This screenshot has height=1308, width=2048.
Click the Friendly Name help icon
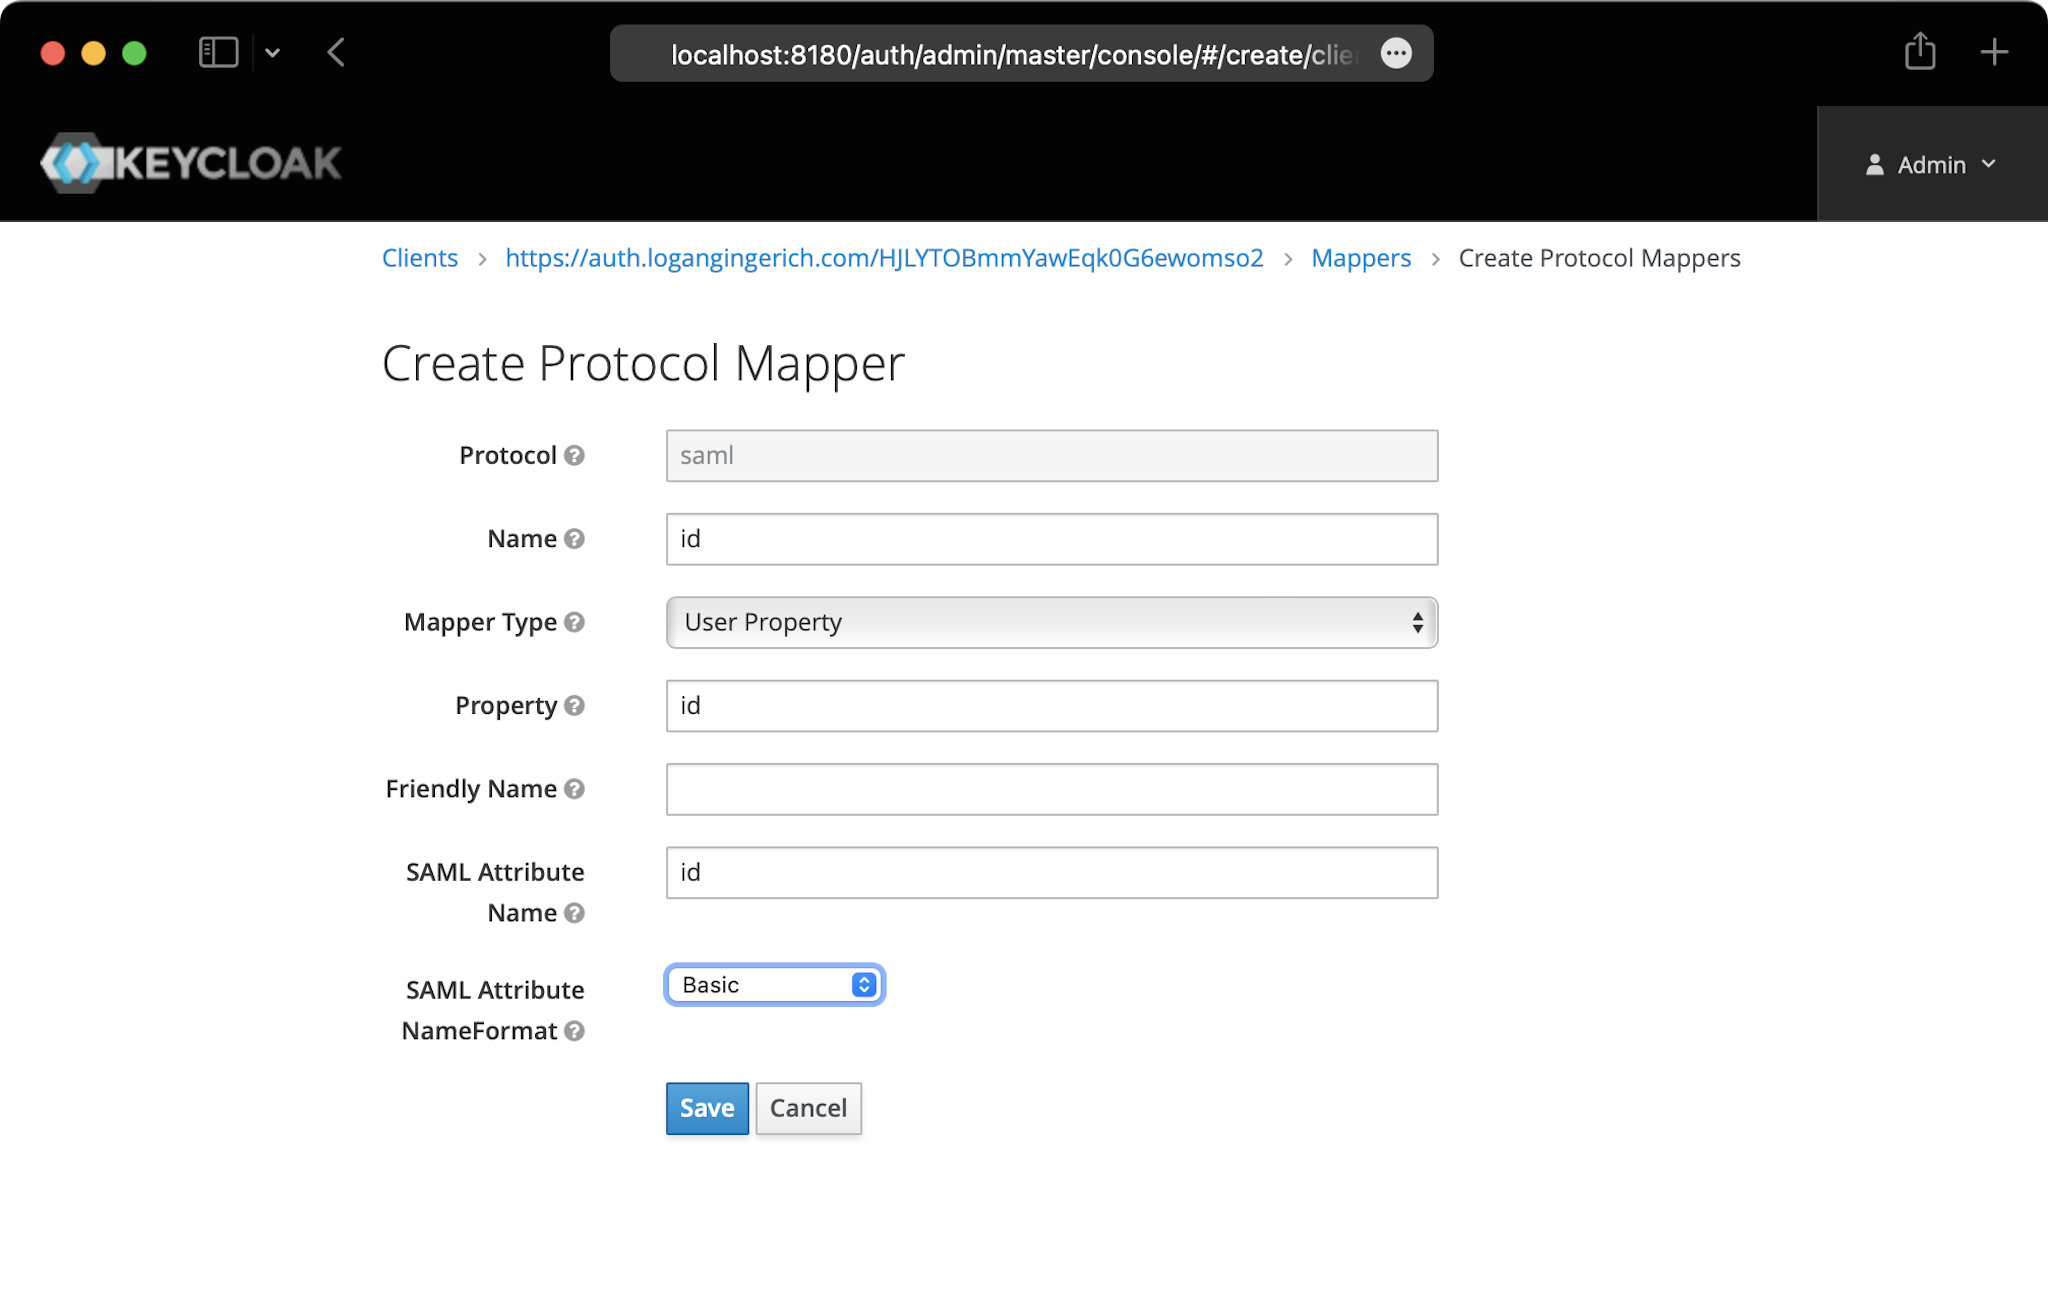[x=574, y=789]
